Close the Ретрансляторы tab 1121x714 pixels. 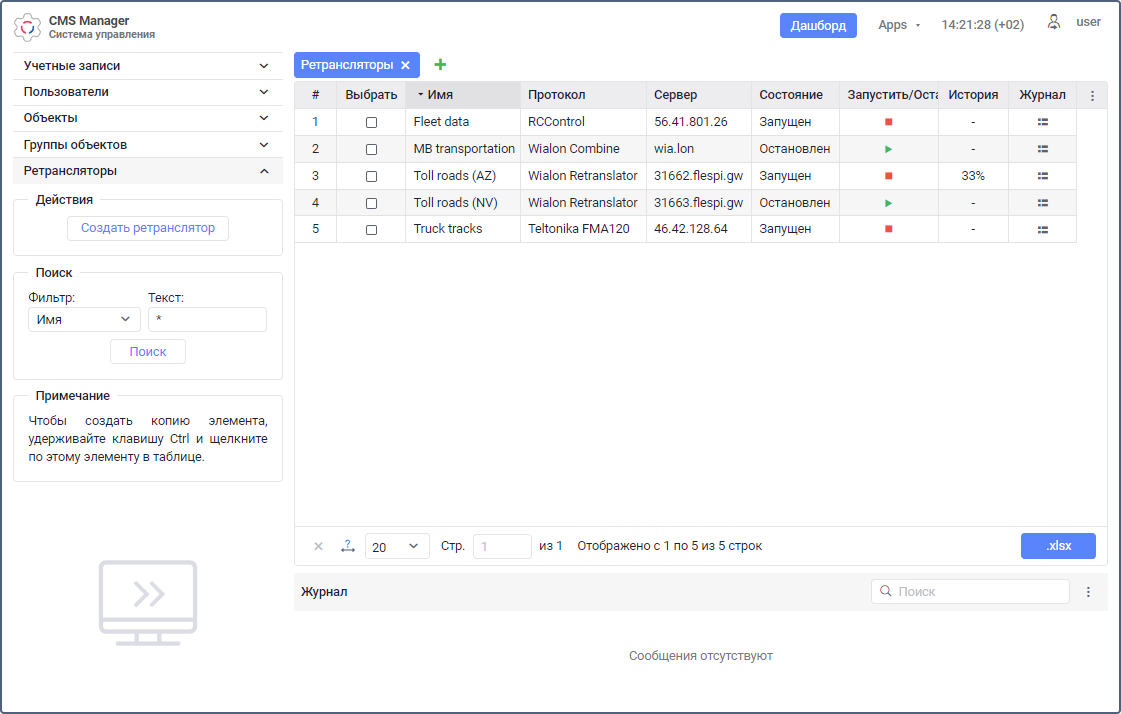(x=405, y=65)
